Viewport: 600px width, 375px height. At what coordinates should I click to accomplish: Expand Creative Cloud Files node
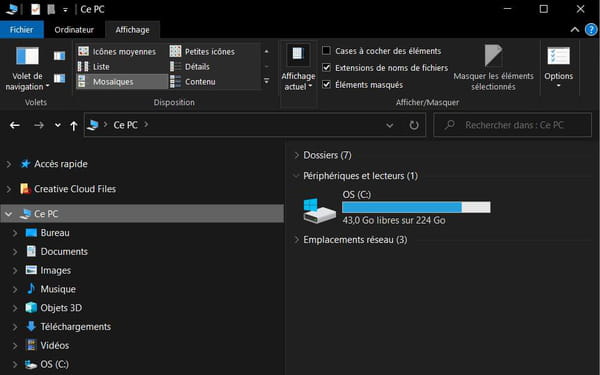(8, 189)
